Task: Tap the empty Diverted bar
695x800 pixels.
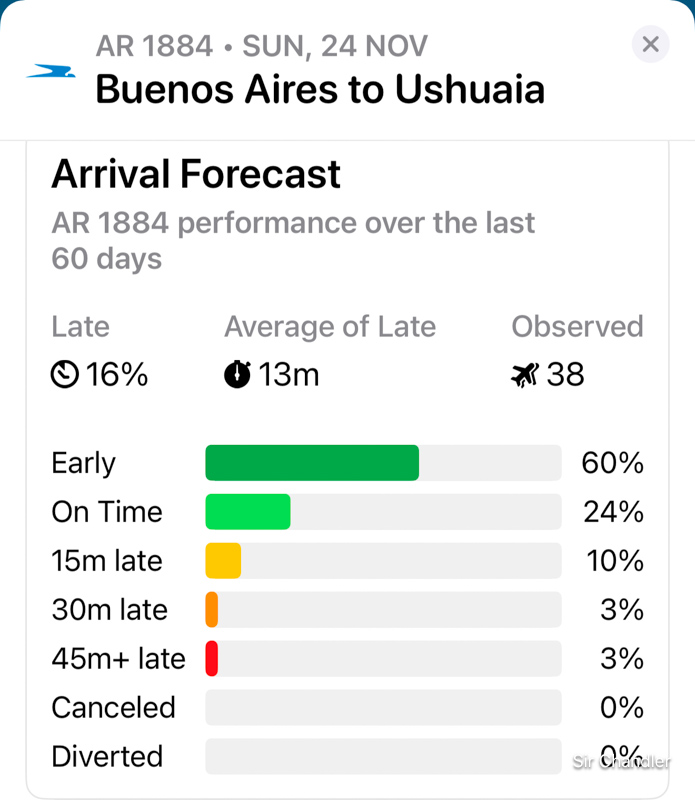Action: point(383,757)
